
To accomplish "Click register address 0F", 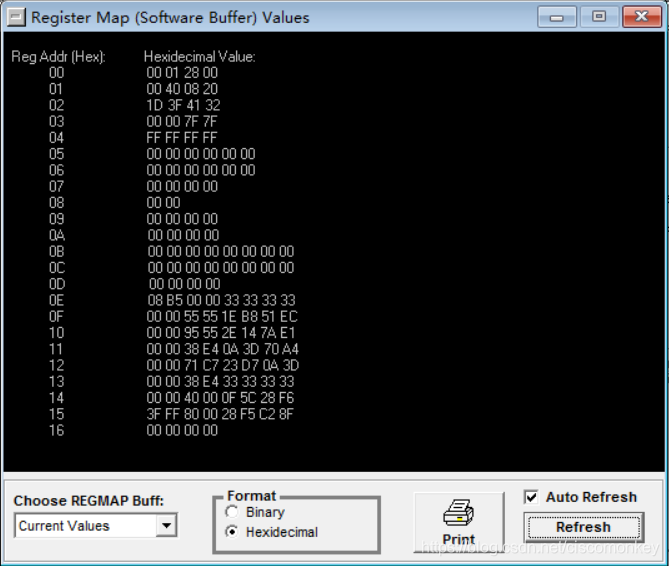I will (56, 316).
